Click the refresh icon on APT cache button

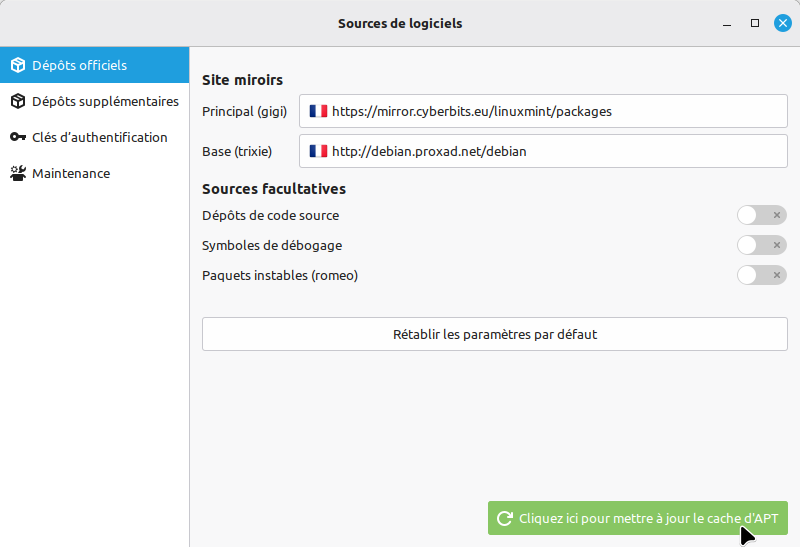coord(505,519)
